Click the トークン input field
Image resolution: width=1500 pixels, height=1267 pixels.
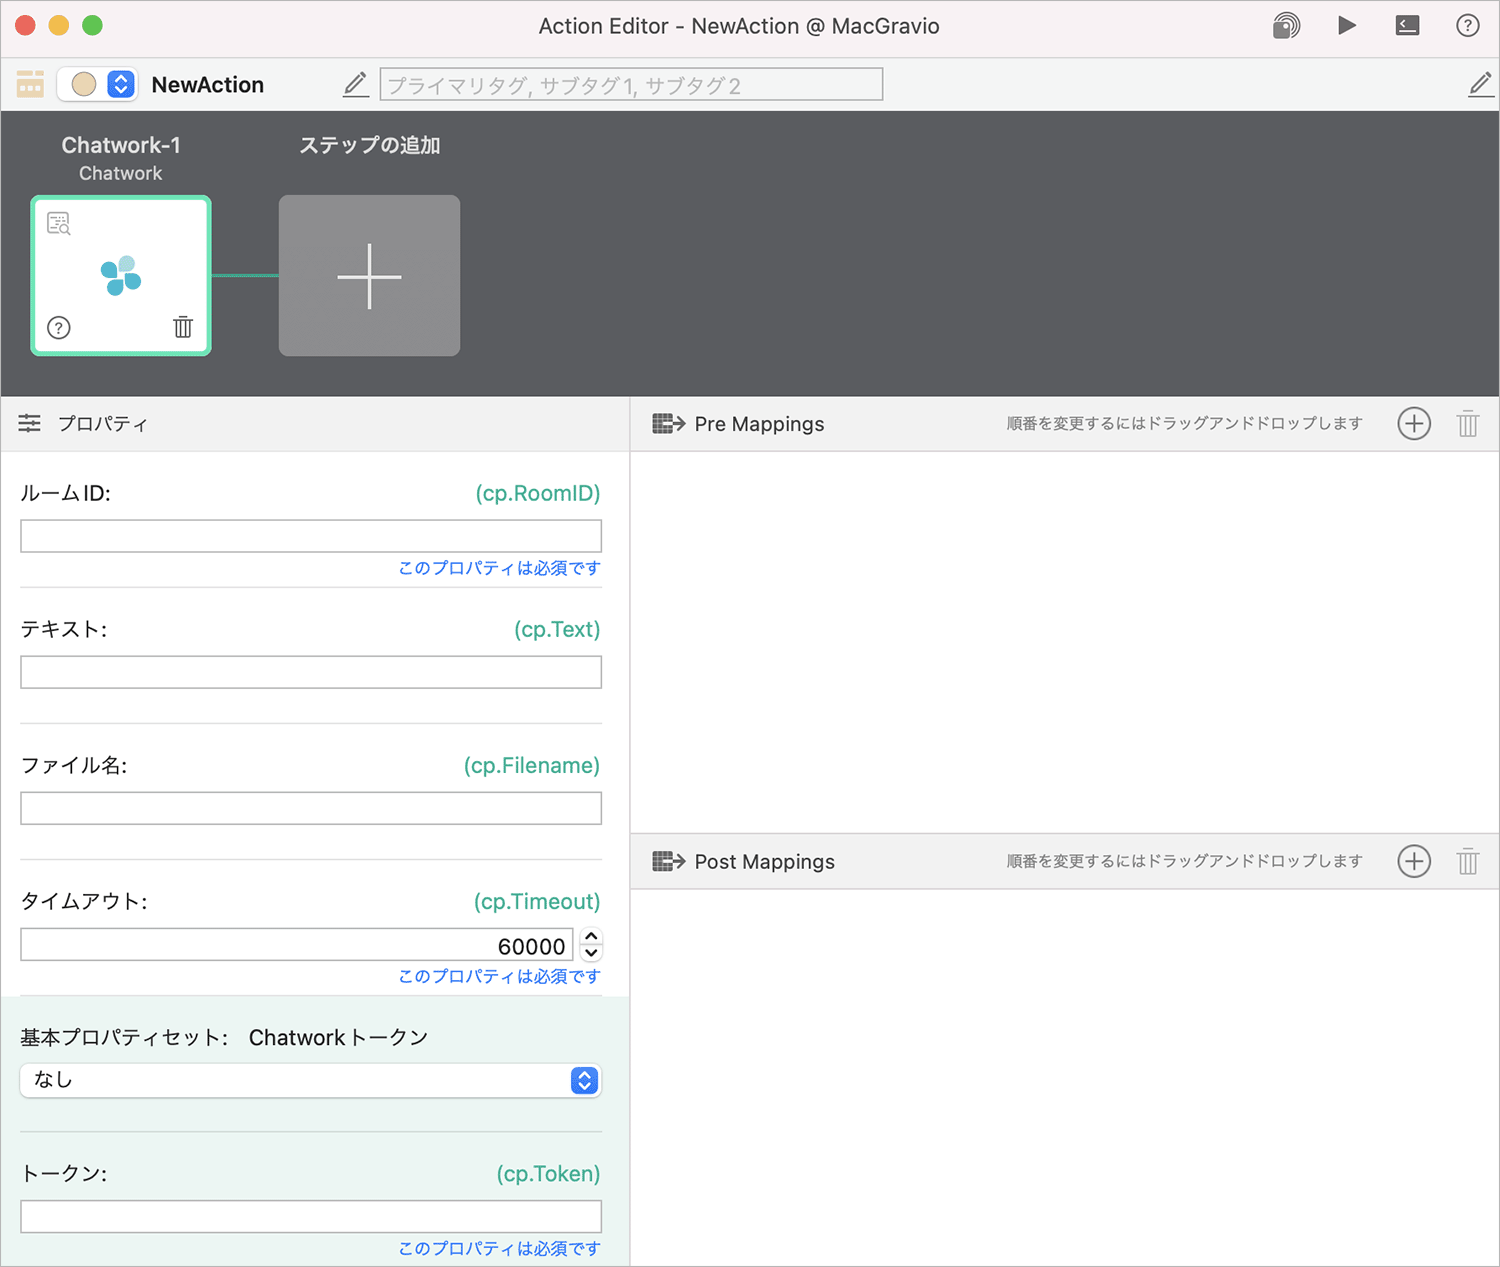point(311,1216)
